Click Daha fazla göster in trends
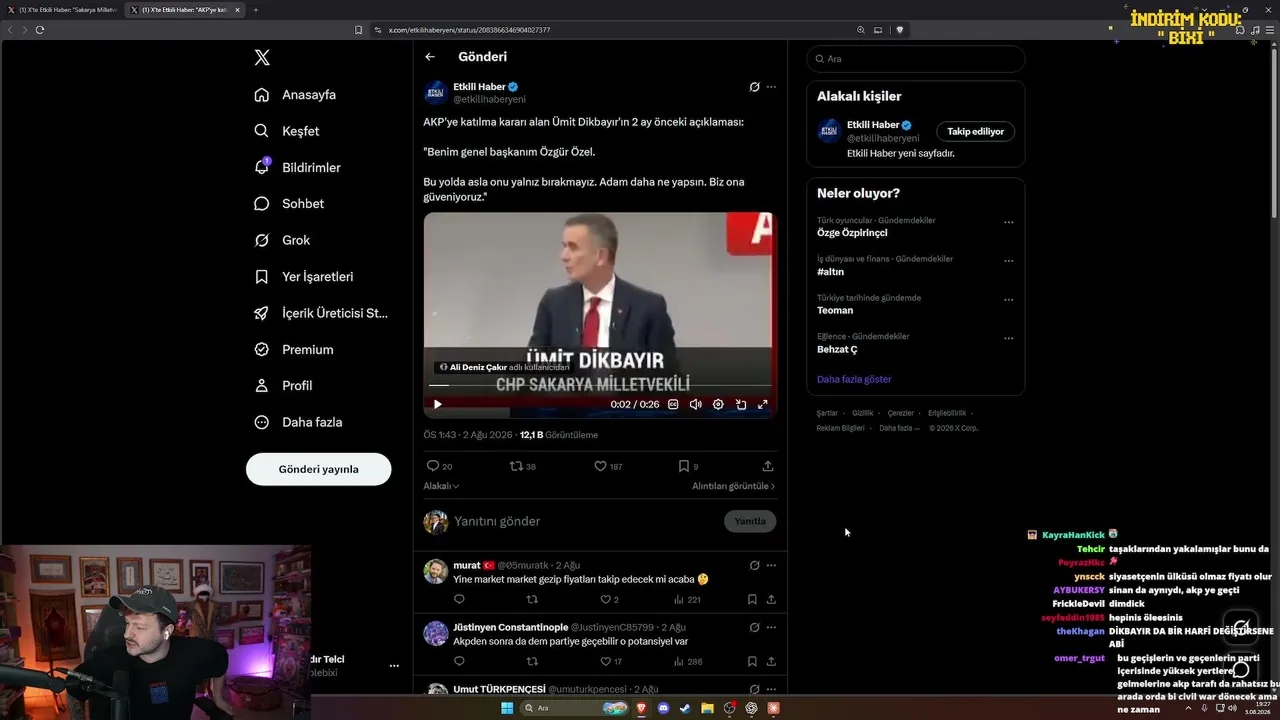The width and height of the screenshot is (1280, 720). point(854,380)
